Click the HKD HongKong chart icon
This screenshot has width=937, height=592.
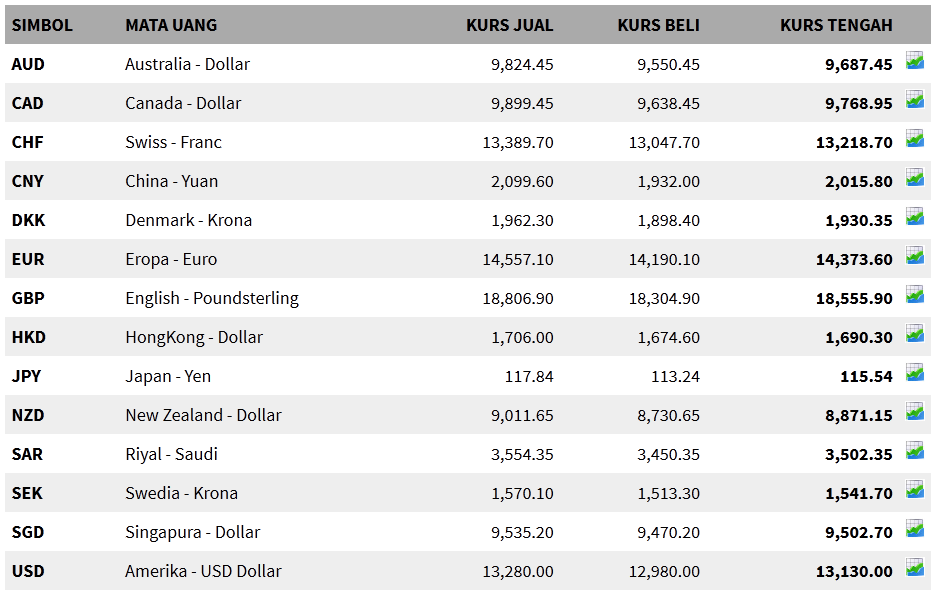[x=915, y=333]
